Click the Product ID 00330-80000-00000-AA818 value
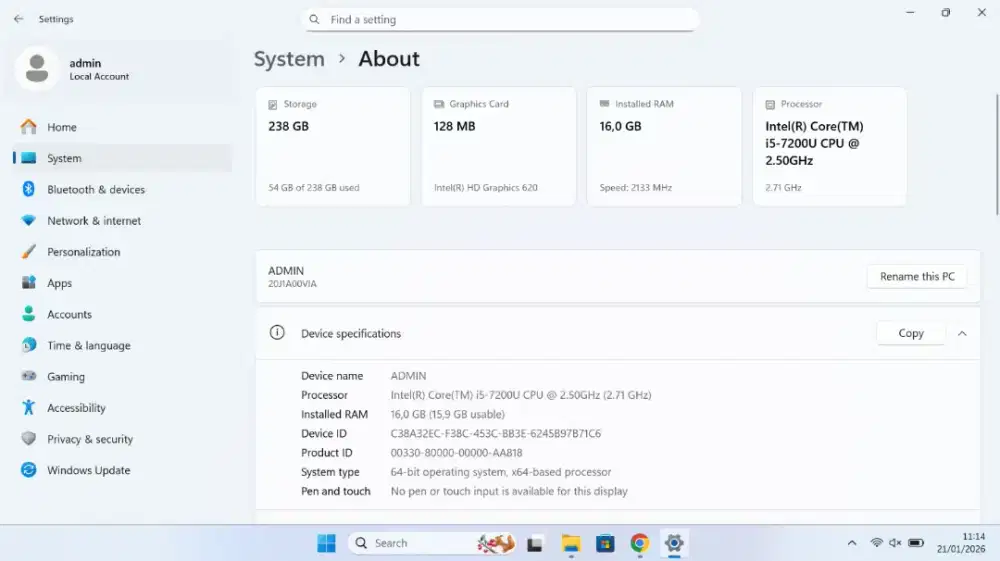This screenshot has width=1000, height=561. click(457, 453)
